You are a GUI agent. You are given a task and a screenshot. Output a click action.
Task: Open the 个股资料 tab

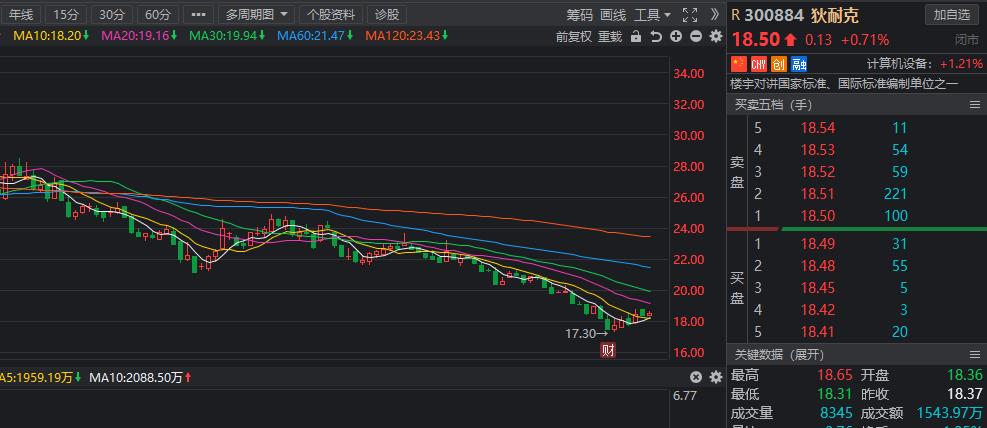point(331,14)
